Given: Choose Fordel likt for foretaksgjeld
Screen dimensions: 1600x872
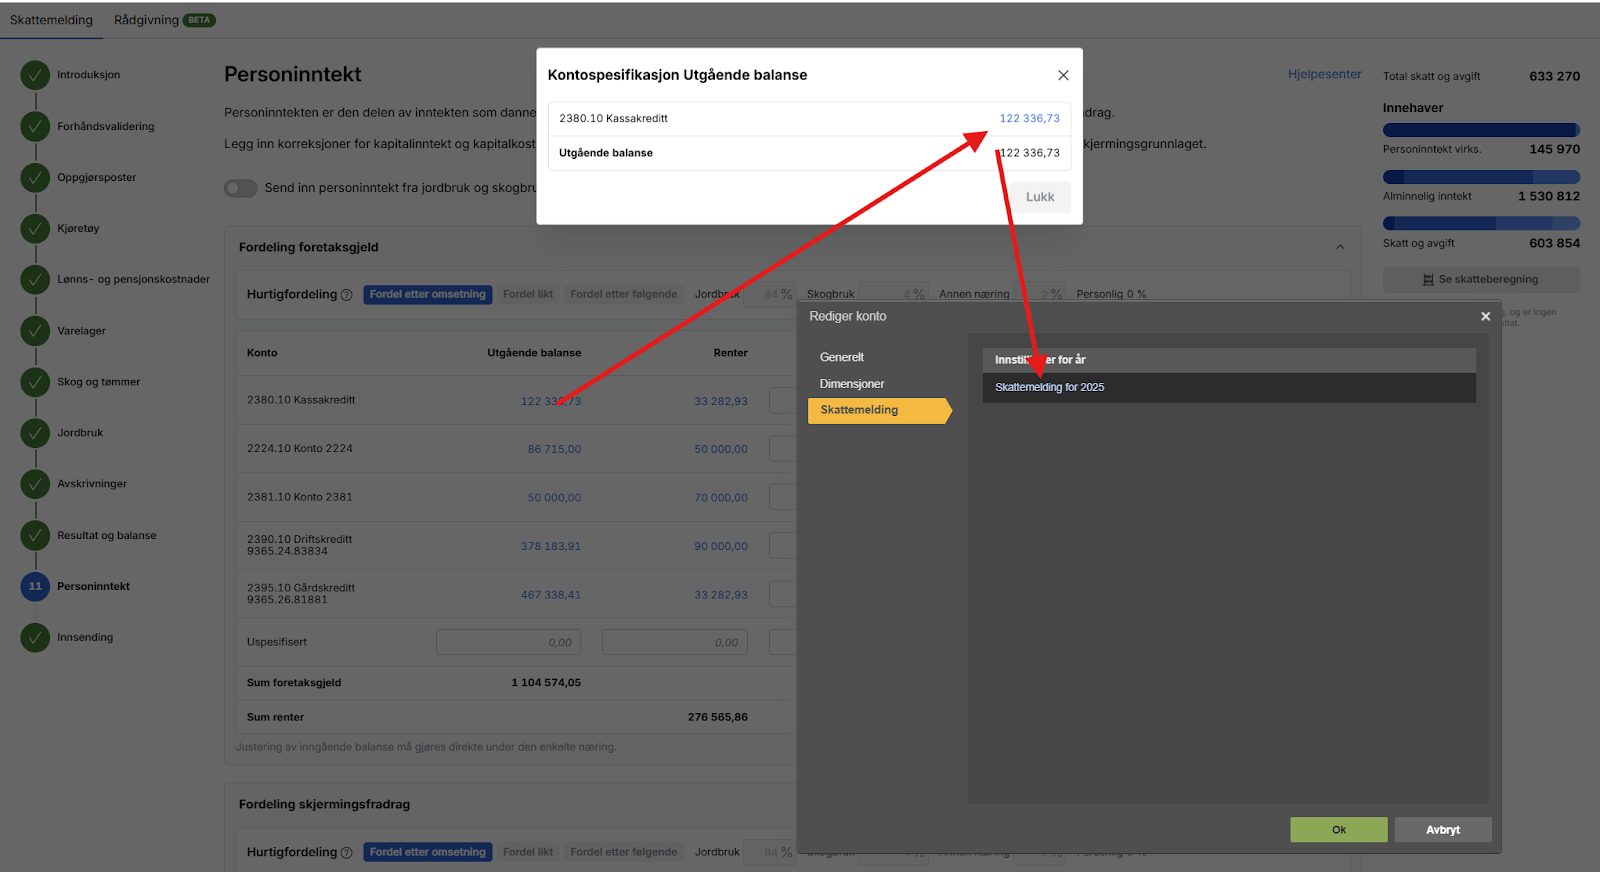Looking at the screenshot, I should coord(528,295).
